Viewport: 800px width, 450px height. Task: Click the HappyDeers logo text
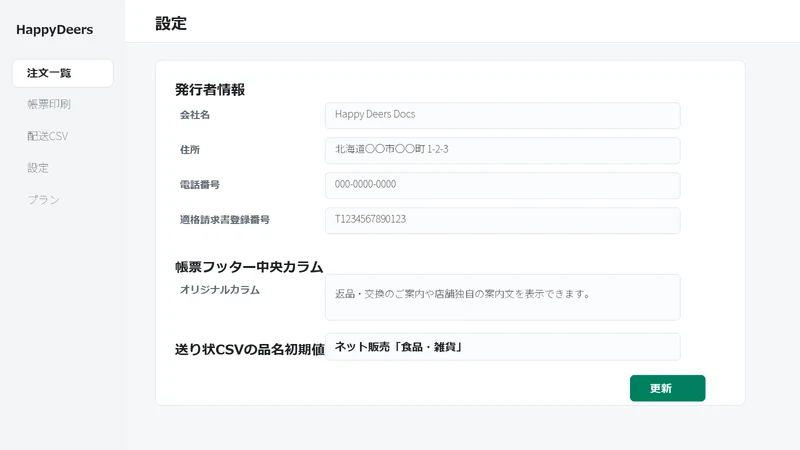point(55,30)
